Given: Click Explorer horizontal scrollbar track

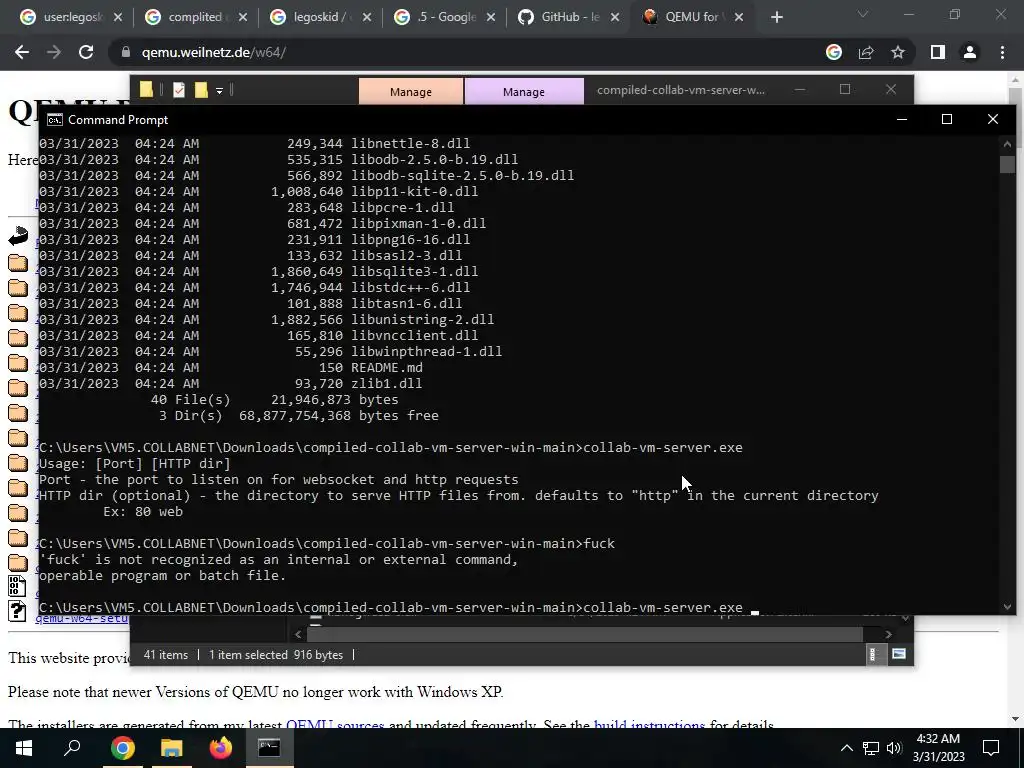Looking at the screenshot, I should click(x=585, y=634).
